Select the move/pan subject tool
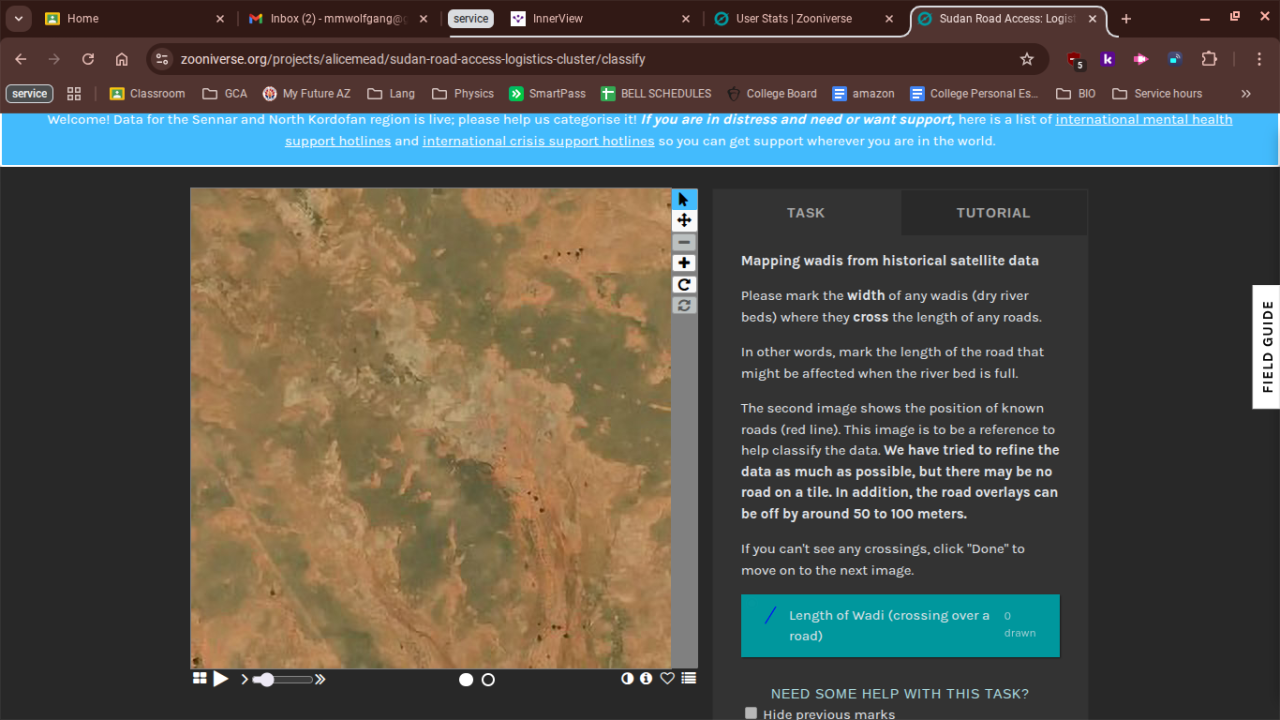Image resolution: width=1280 pixels, height=720 pixels. coord(684,220)
